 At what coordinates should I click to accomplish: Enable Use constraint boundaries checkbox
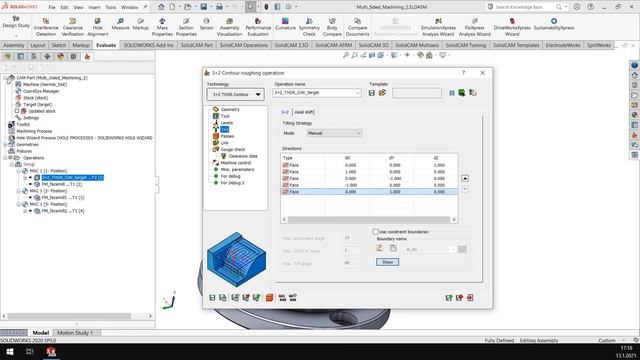tap(376, 232)
